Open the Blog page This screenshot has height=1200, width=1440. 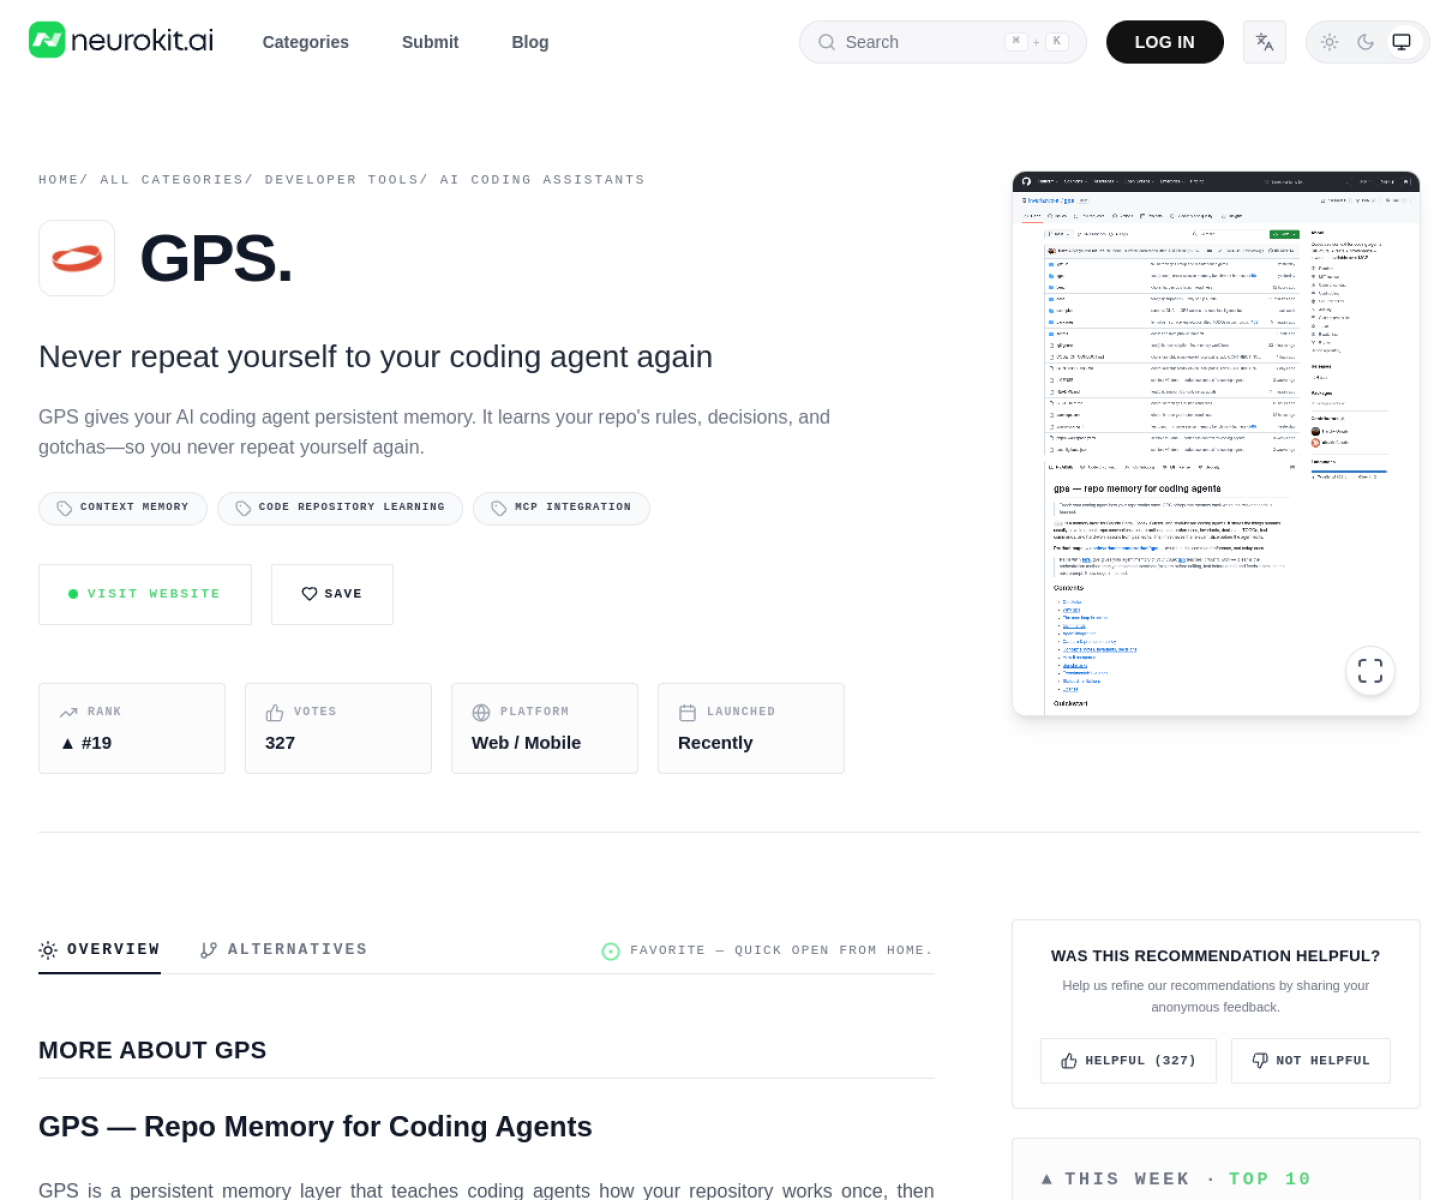530,42
